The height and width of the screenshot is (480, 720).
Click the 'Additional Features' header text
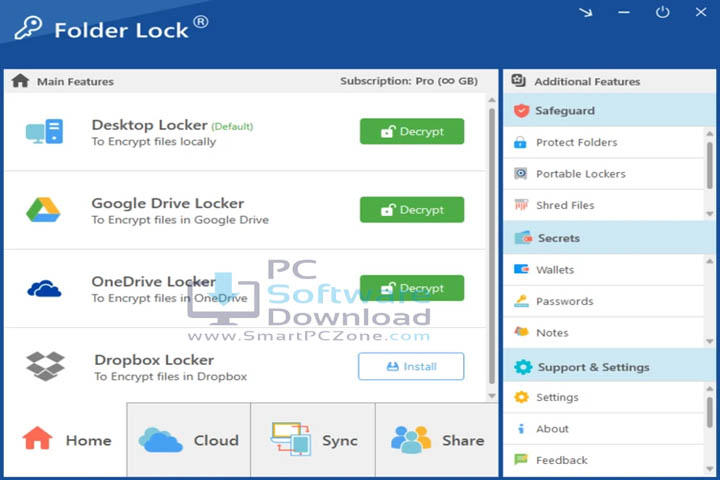587,81
